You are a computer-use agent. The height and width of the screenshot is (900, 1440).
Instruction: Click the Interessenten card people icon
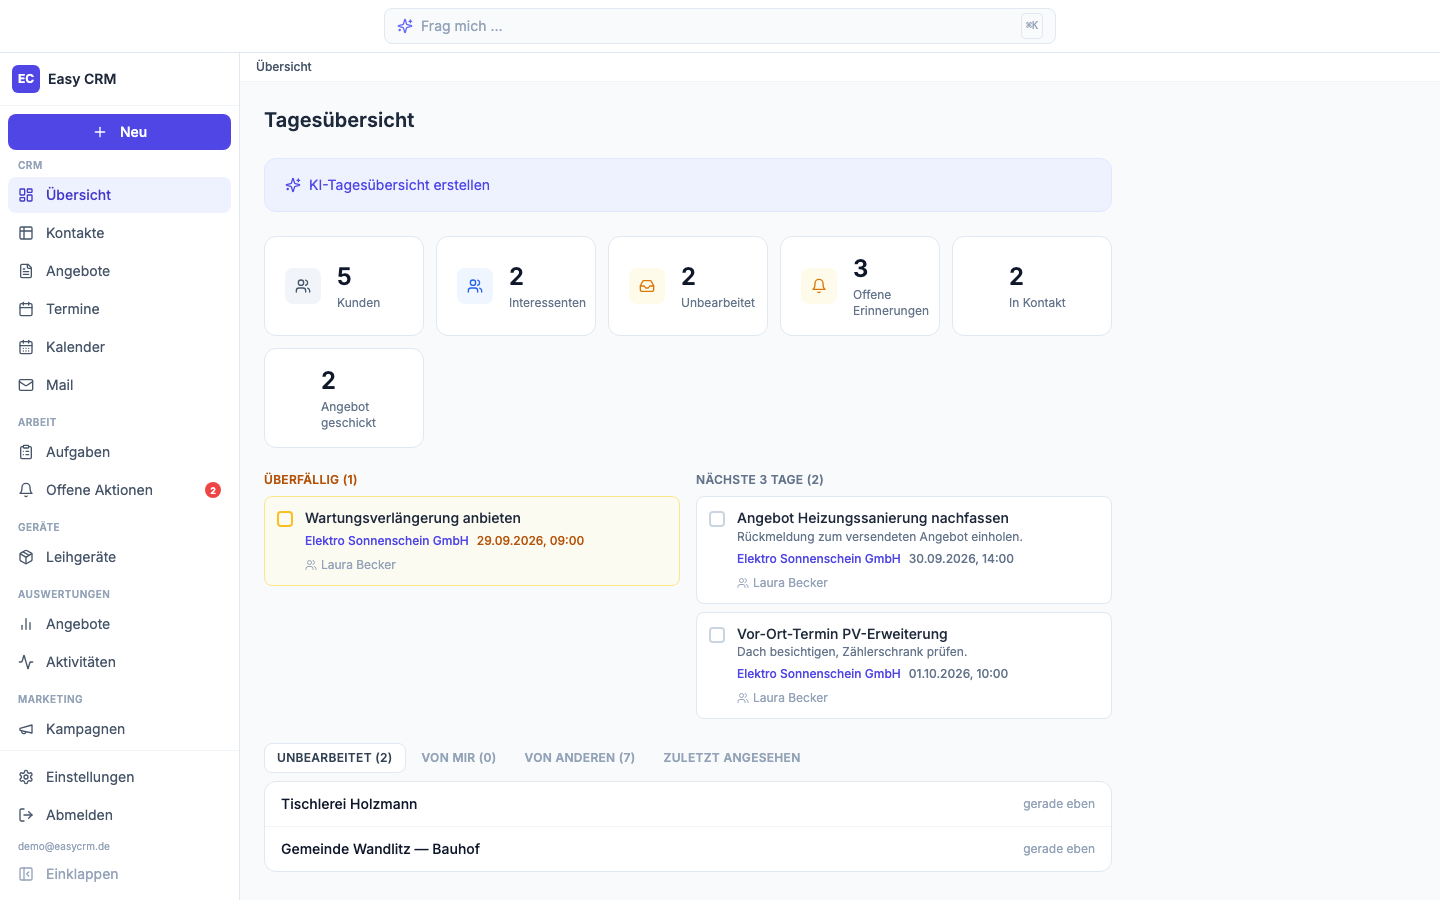[475, 286]
